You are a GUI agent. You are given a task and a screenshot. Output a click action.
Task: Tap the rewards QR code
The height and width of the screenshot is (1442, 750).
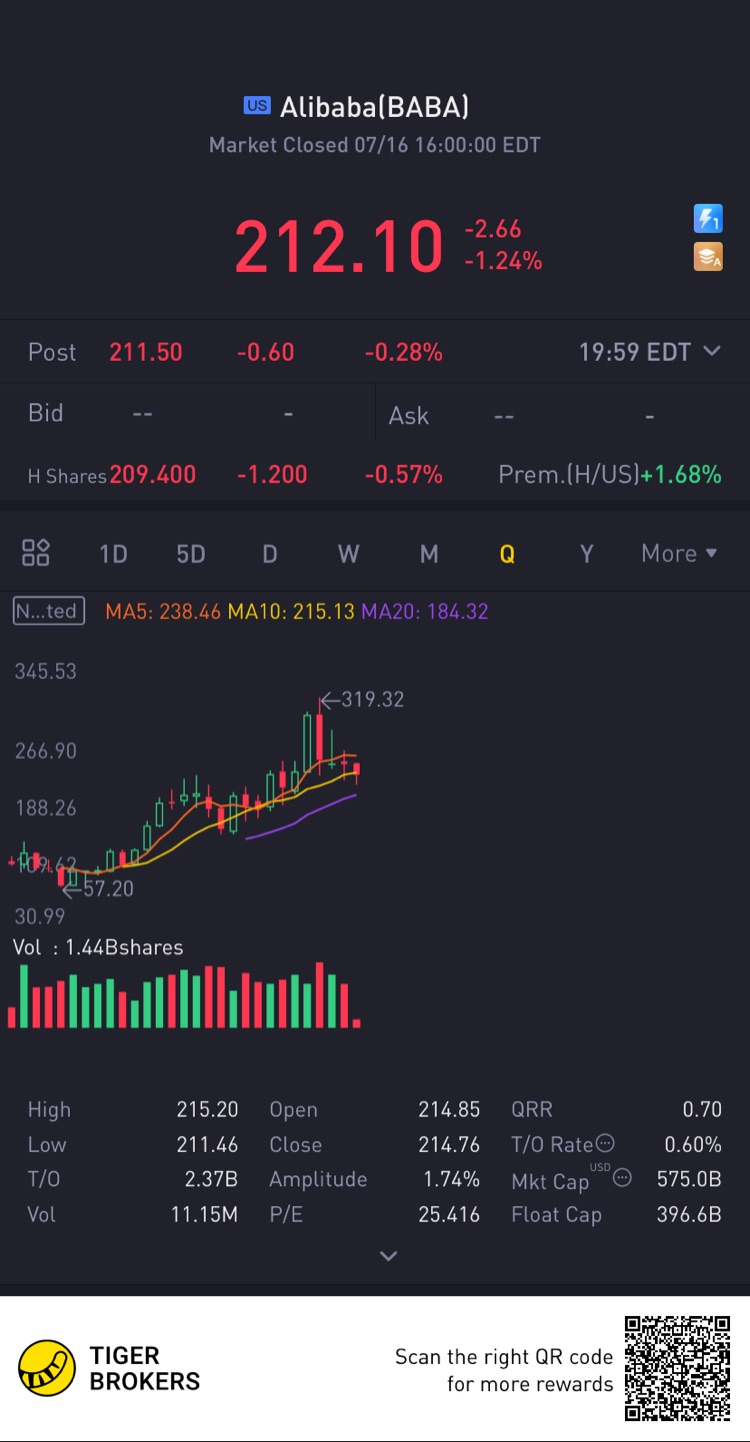pyautogui.click(x=677, y=1368)
